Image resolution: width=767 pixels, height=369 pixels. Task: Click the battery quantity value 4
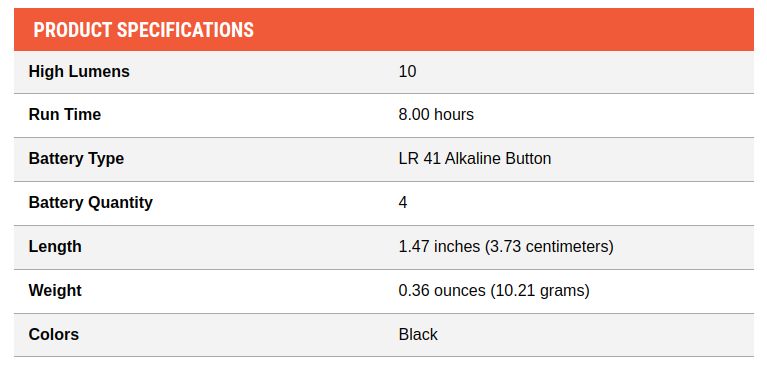pos(403,203)
